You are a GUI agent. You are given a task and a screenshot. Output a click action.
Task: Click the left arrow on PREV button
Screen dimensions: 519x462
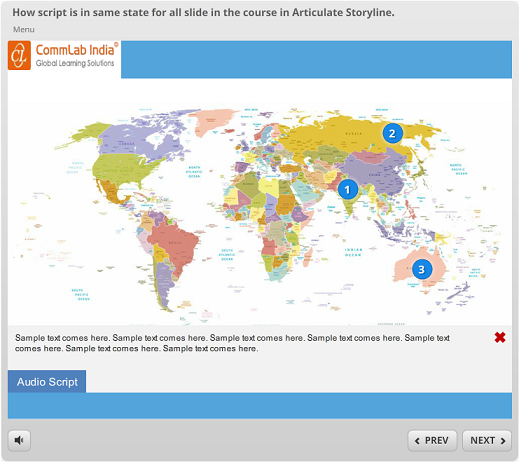(x=417, y=441)
